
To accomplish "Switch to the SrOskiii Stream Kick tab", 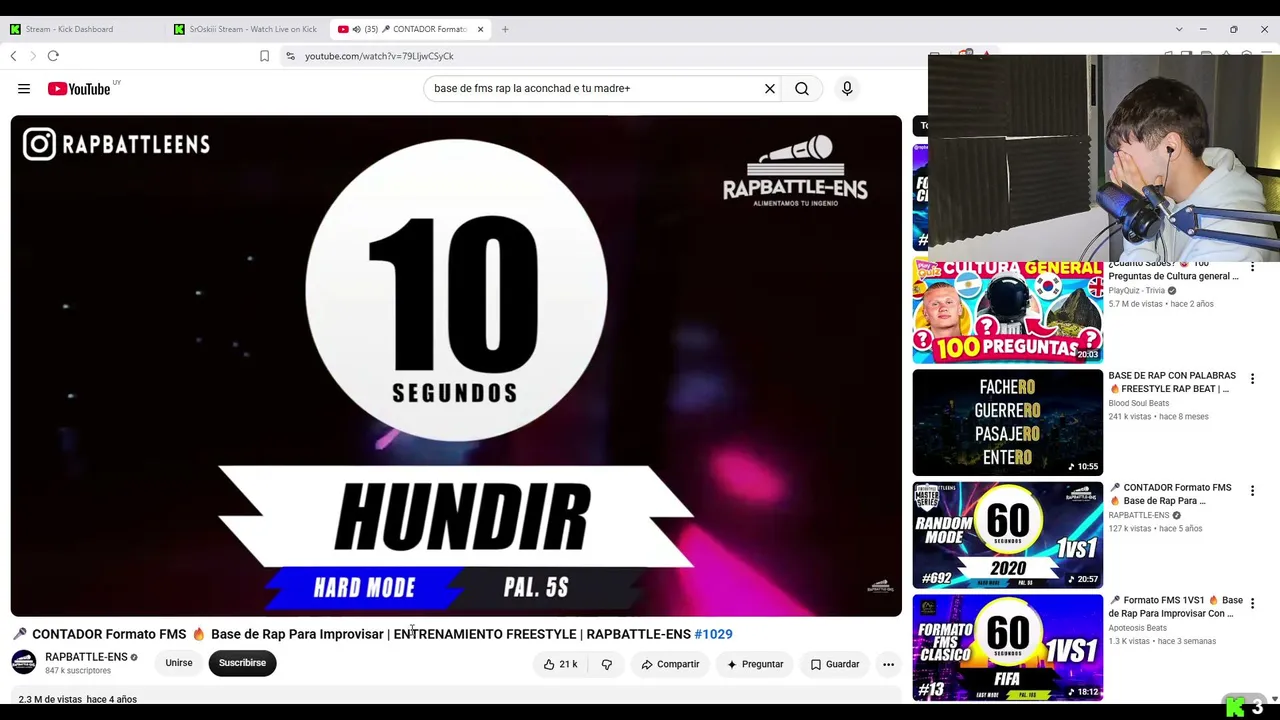I will [246, 29].
